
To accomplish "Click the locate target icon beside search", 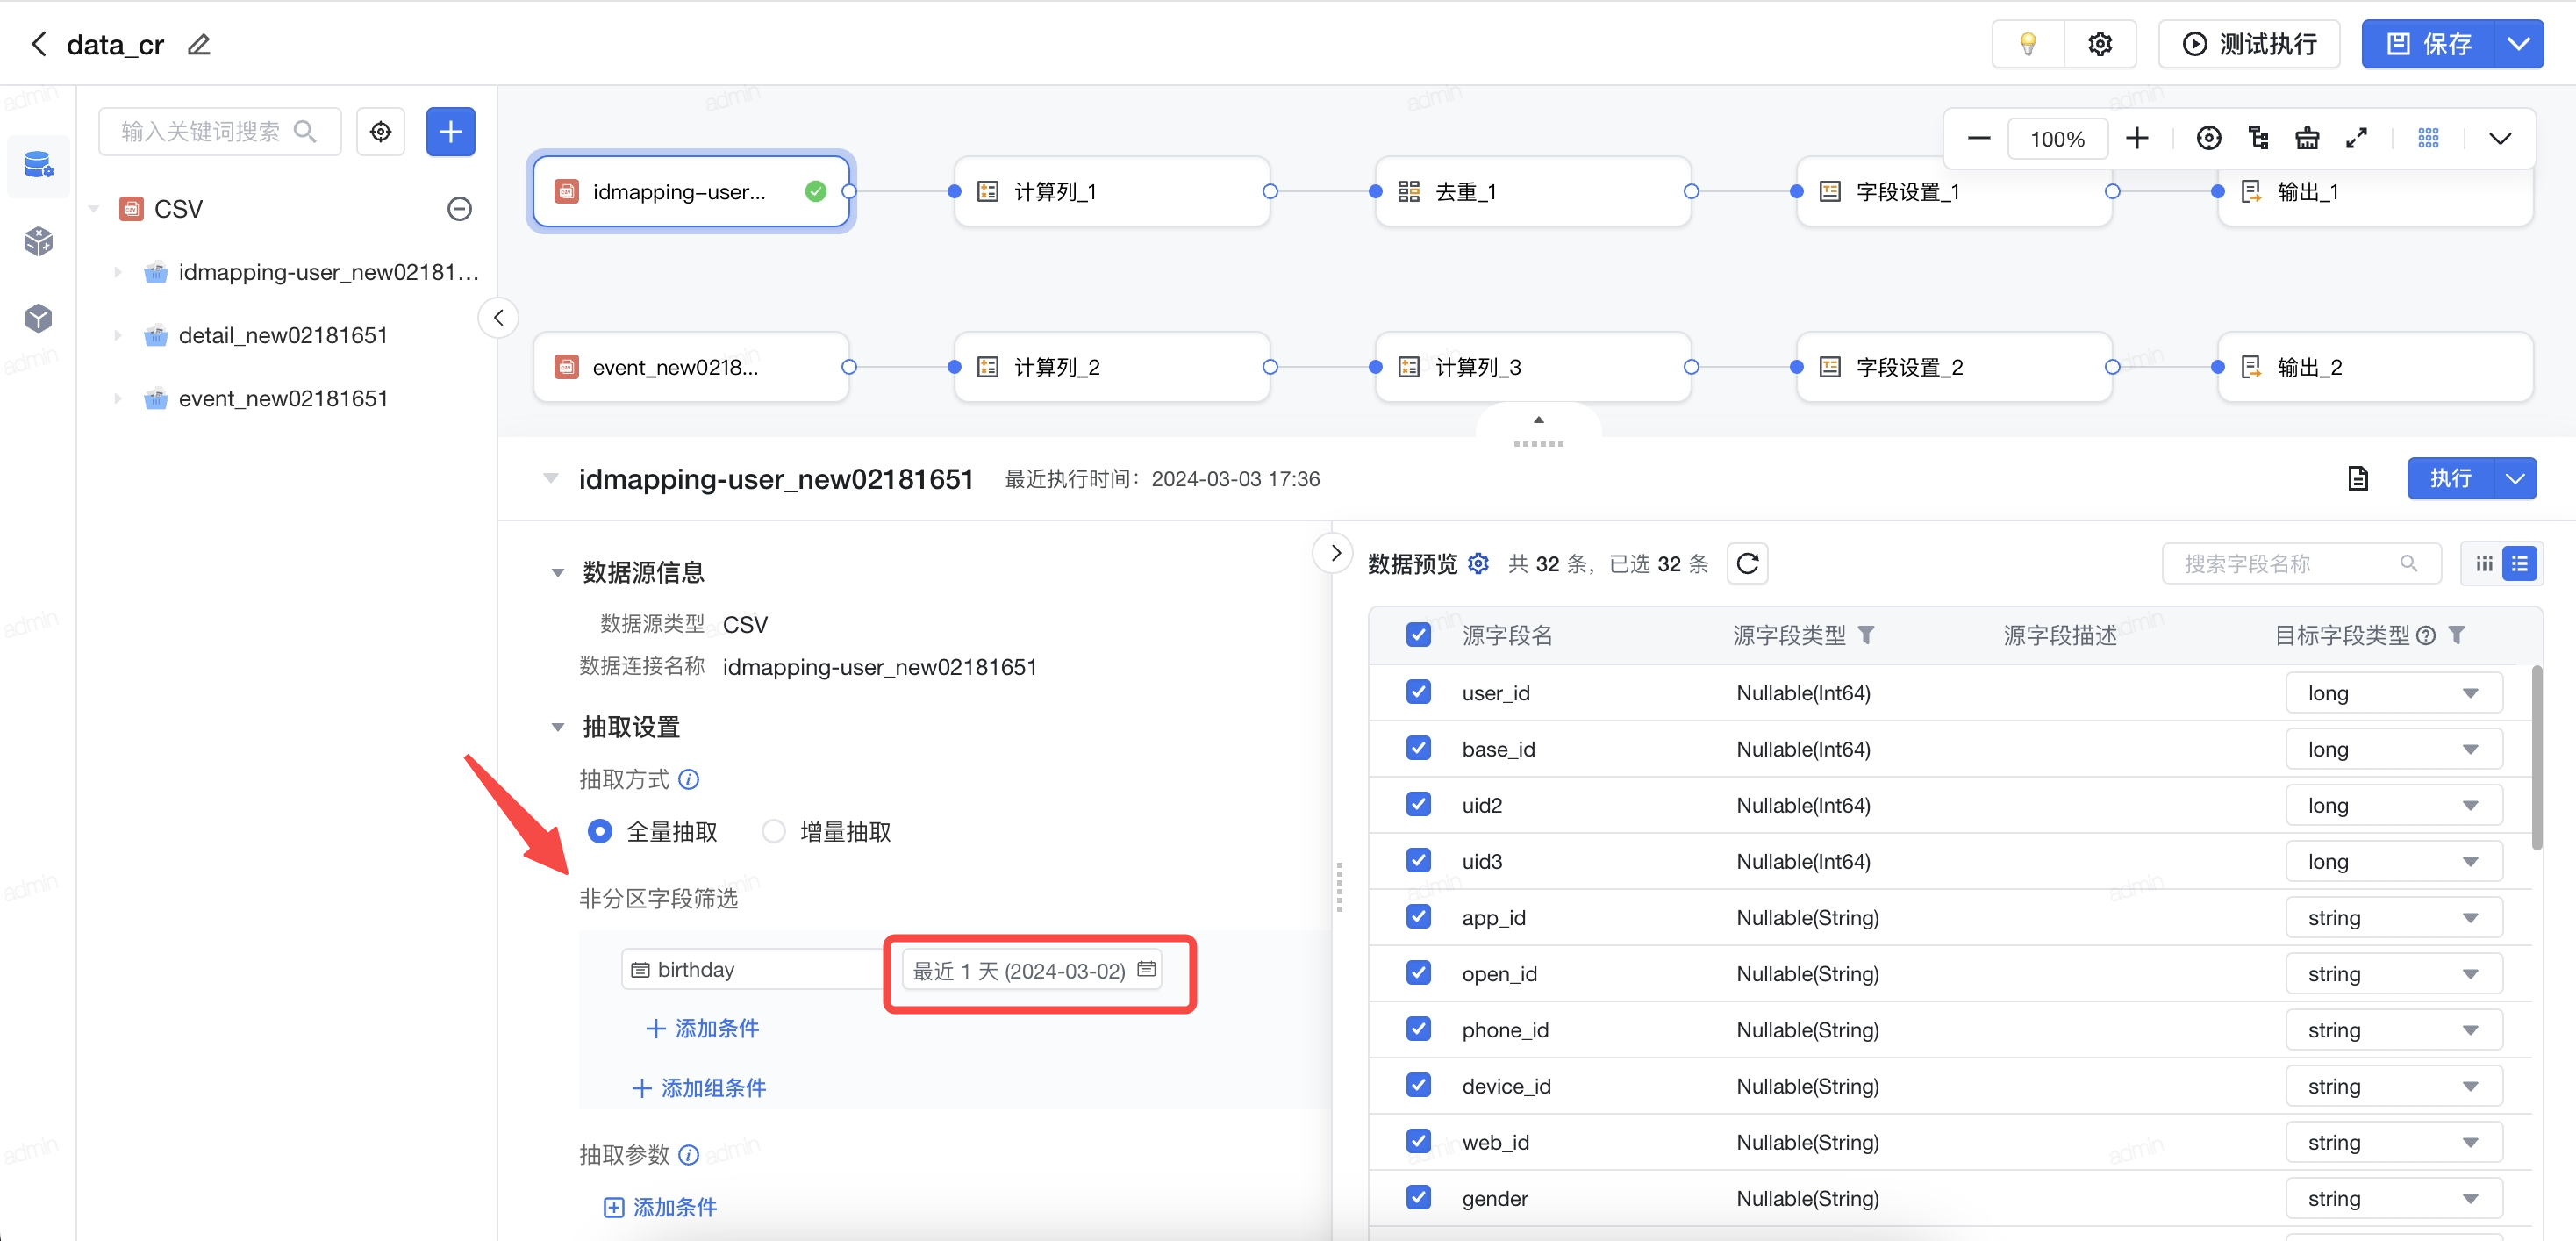I will click(x=381, y=131).
